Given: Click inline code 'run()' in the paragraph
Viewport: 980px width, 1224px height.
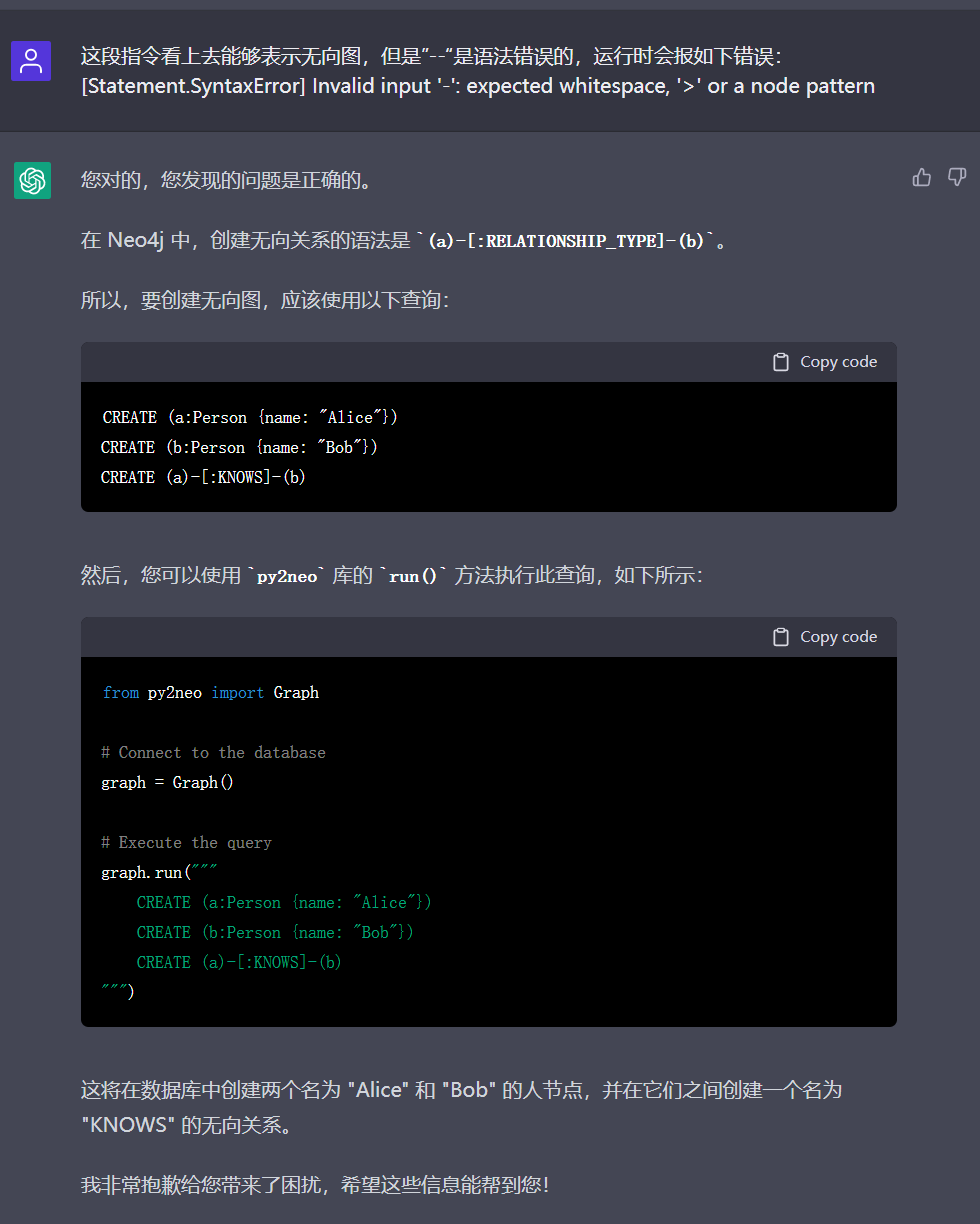Looking at the screenshot, I should (x=413, y=576).
